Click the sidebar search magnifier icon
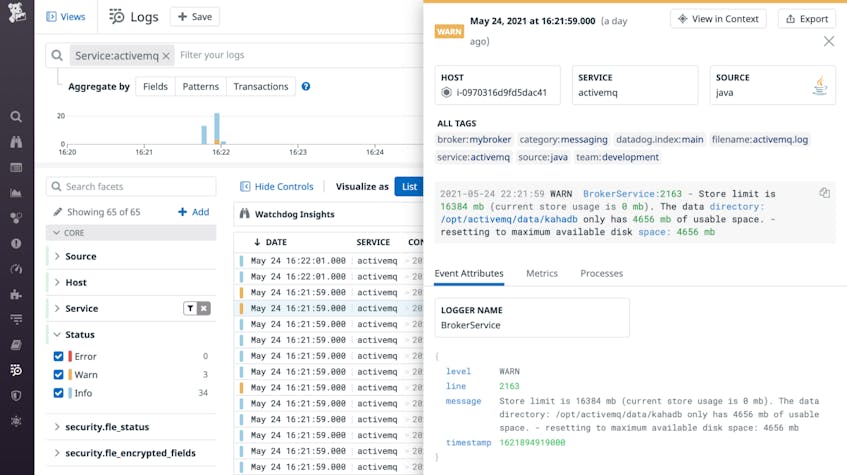 click(x=16, y=116)
